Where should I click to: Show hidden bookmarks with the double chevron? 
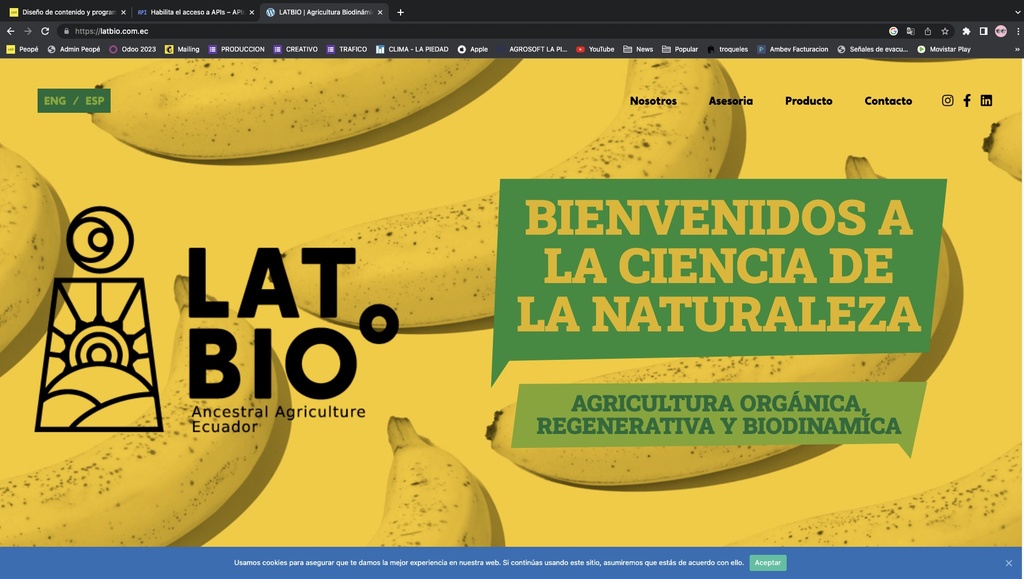1017,49
